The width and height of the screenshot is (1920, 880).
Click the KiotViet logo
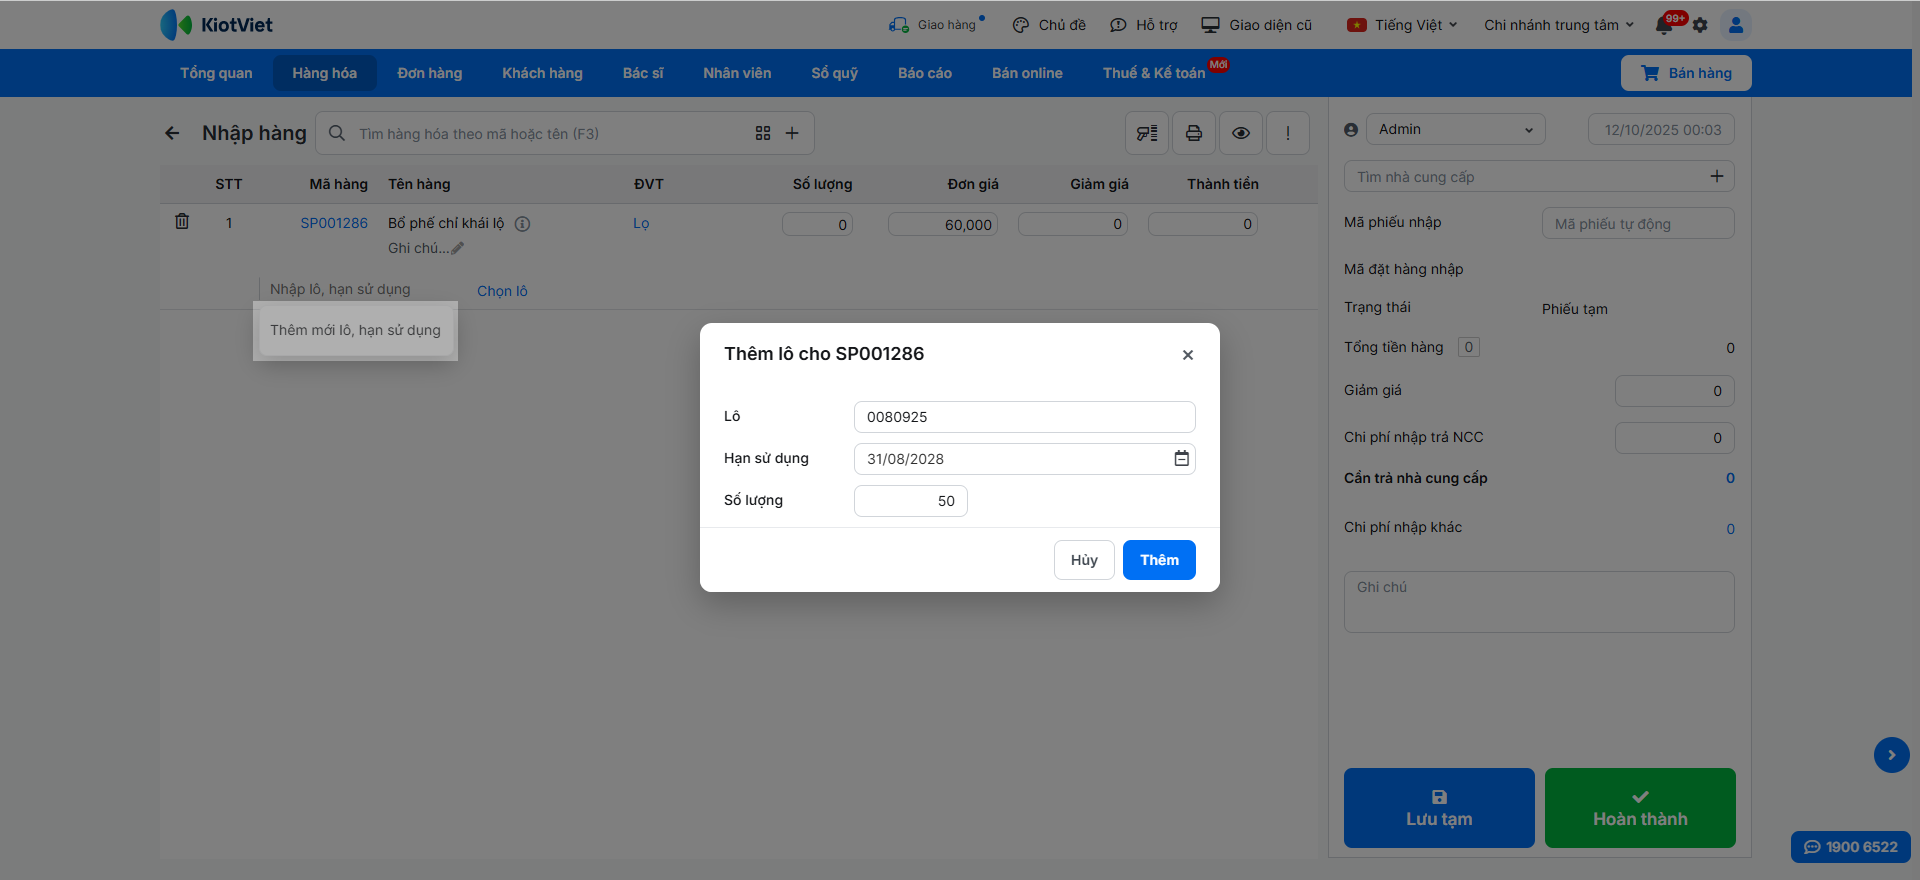click(216, 25)
